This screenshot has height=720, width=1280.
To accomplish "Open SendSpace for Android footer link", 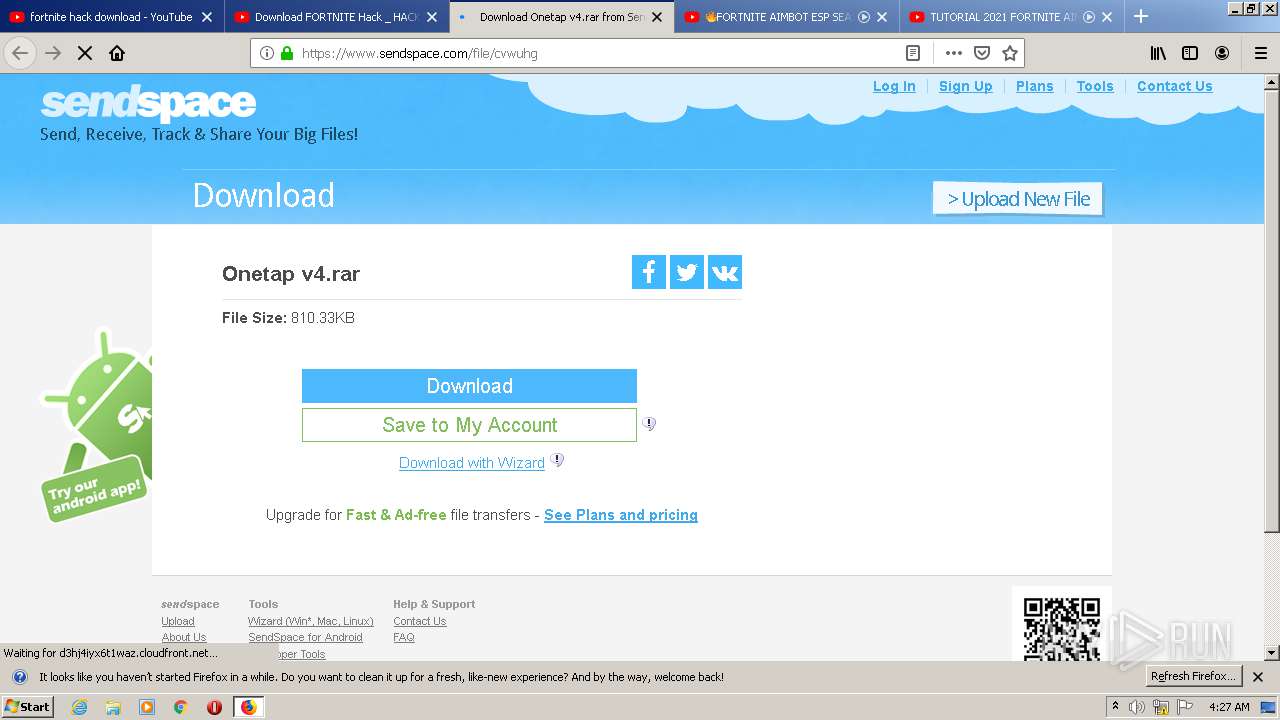I will point(306,637).
